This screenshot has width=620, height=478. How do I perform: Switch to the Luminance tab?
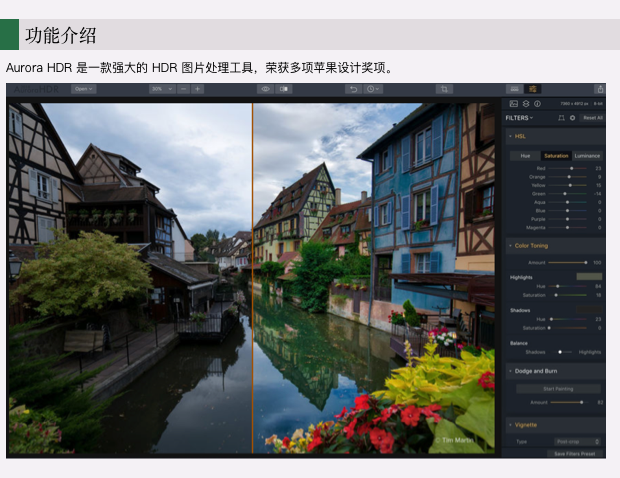coord(587,156)
